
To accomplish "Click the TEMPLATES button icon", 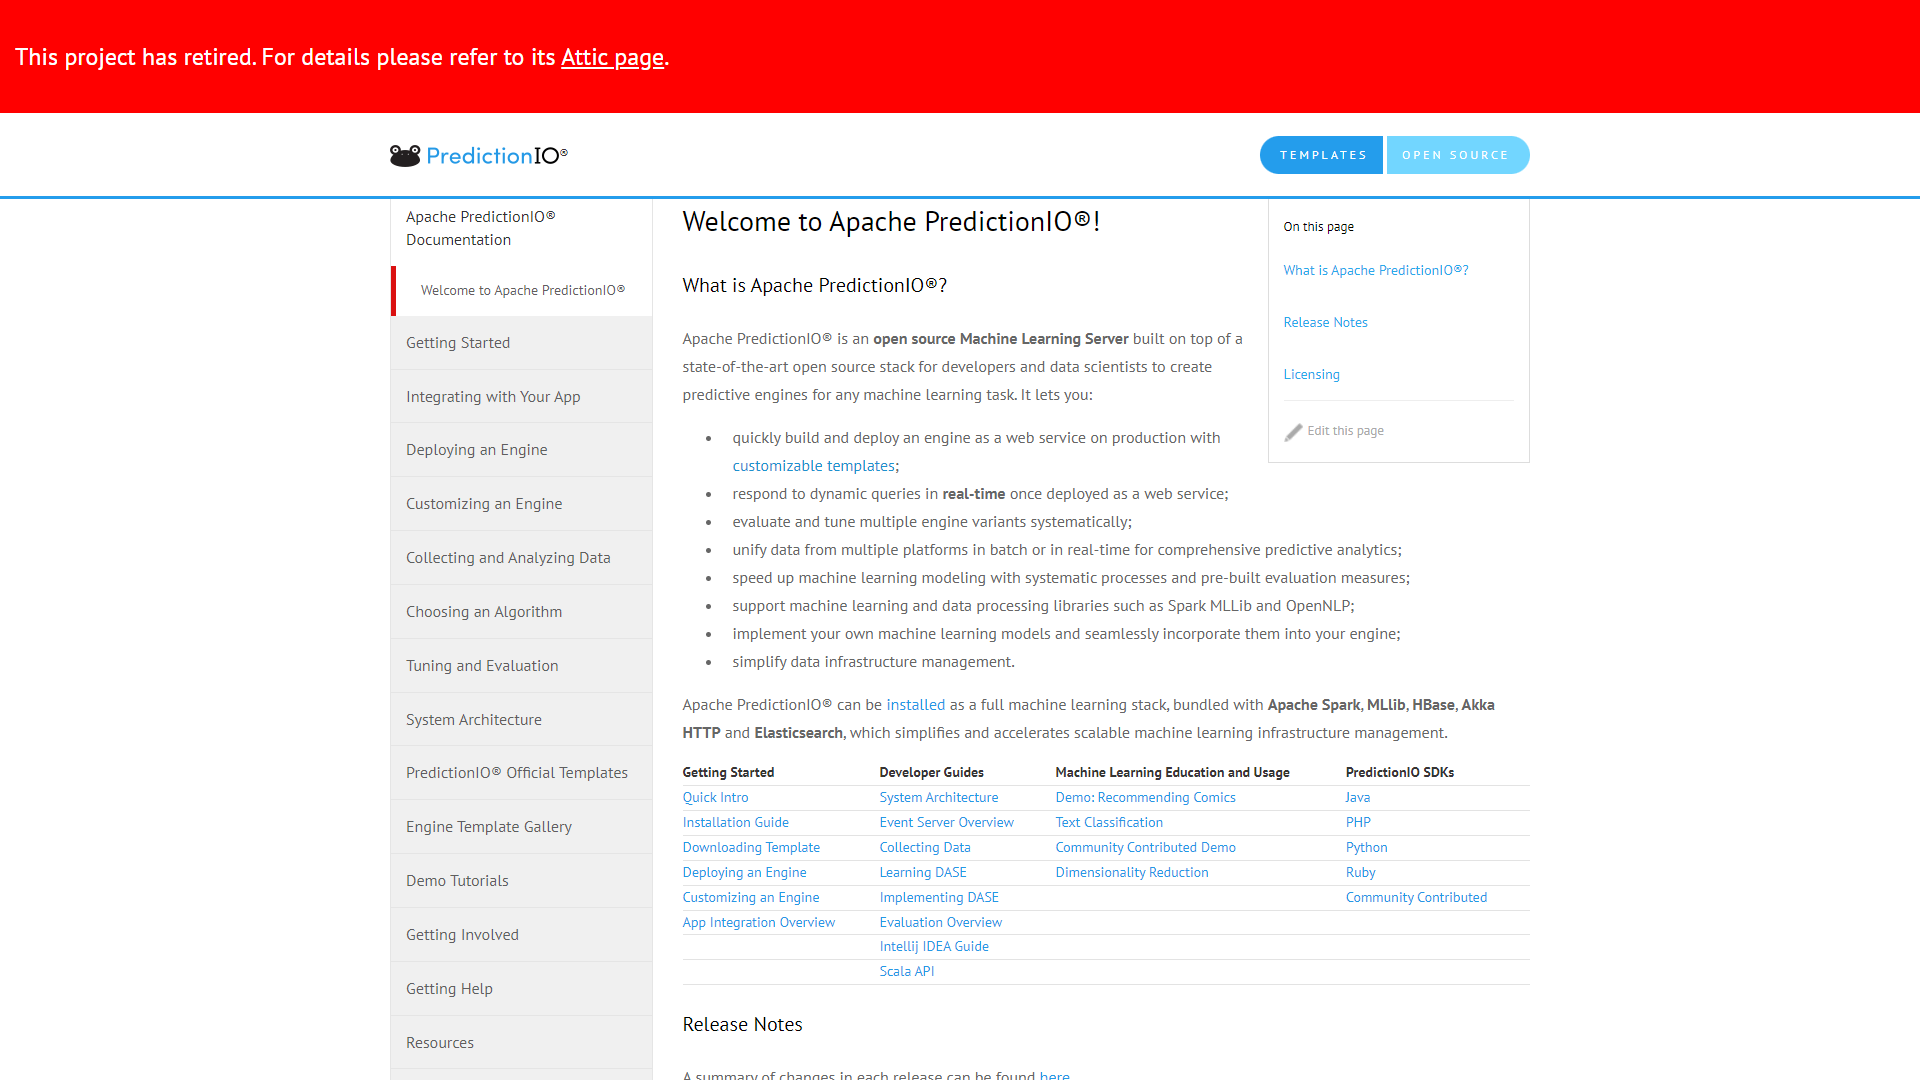I will click(x=1323, y=154).
